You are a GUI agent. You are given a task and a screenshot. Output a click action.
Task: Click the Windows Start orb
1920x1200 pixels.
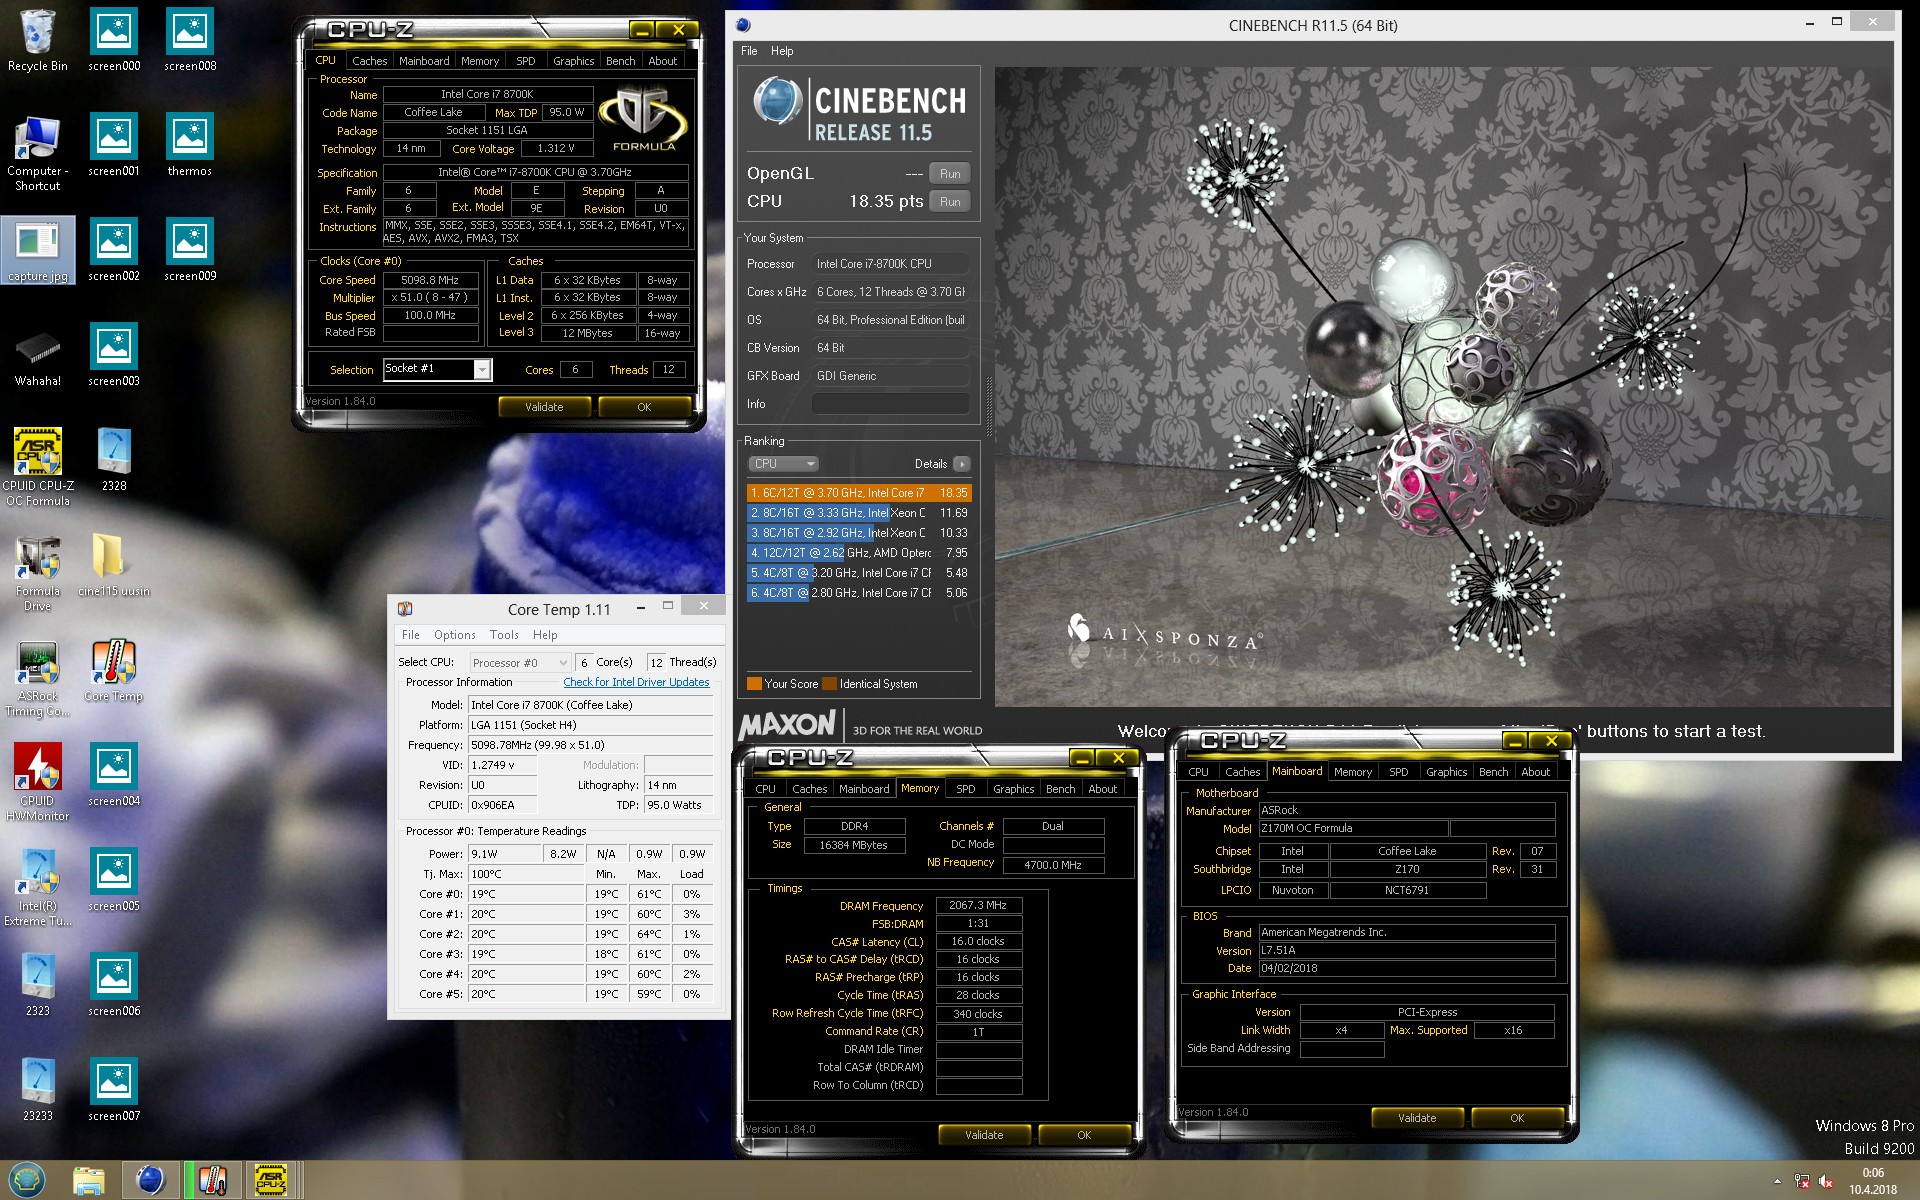click(x=27, y=1180)
